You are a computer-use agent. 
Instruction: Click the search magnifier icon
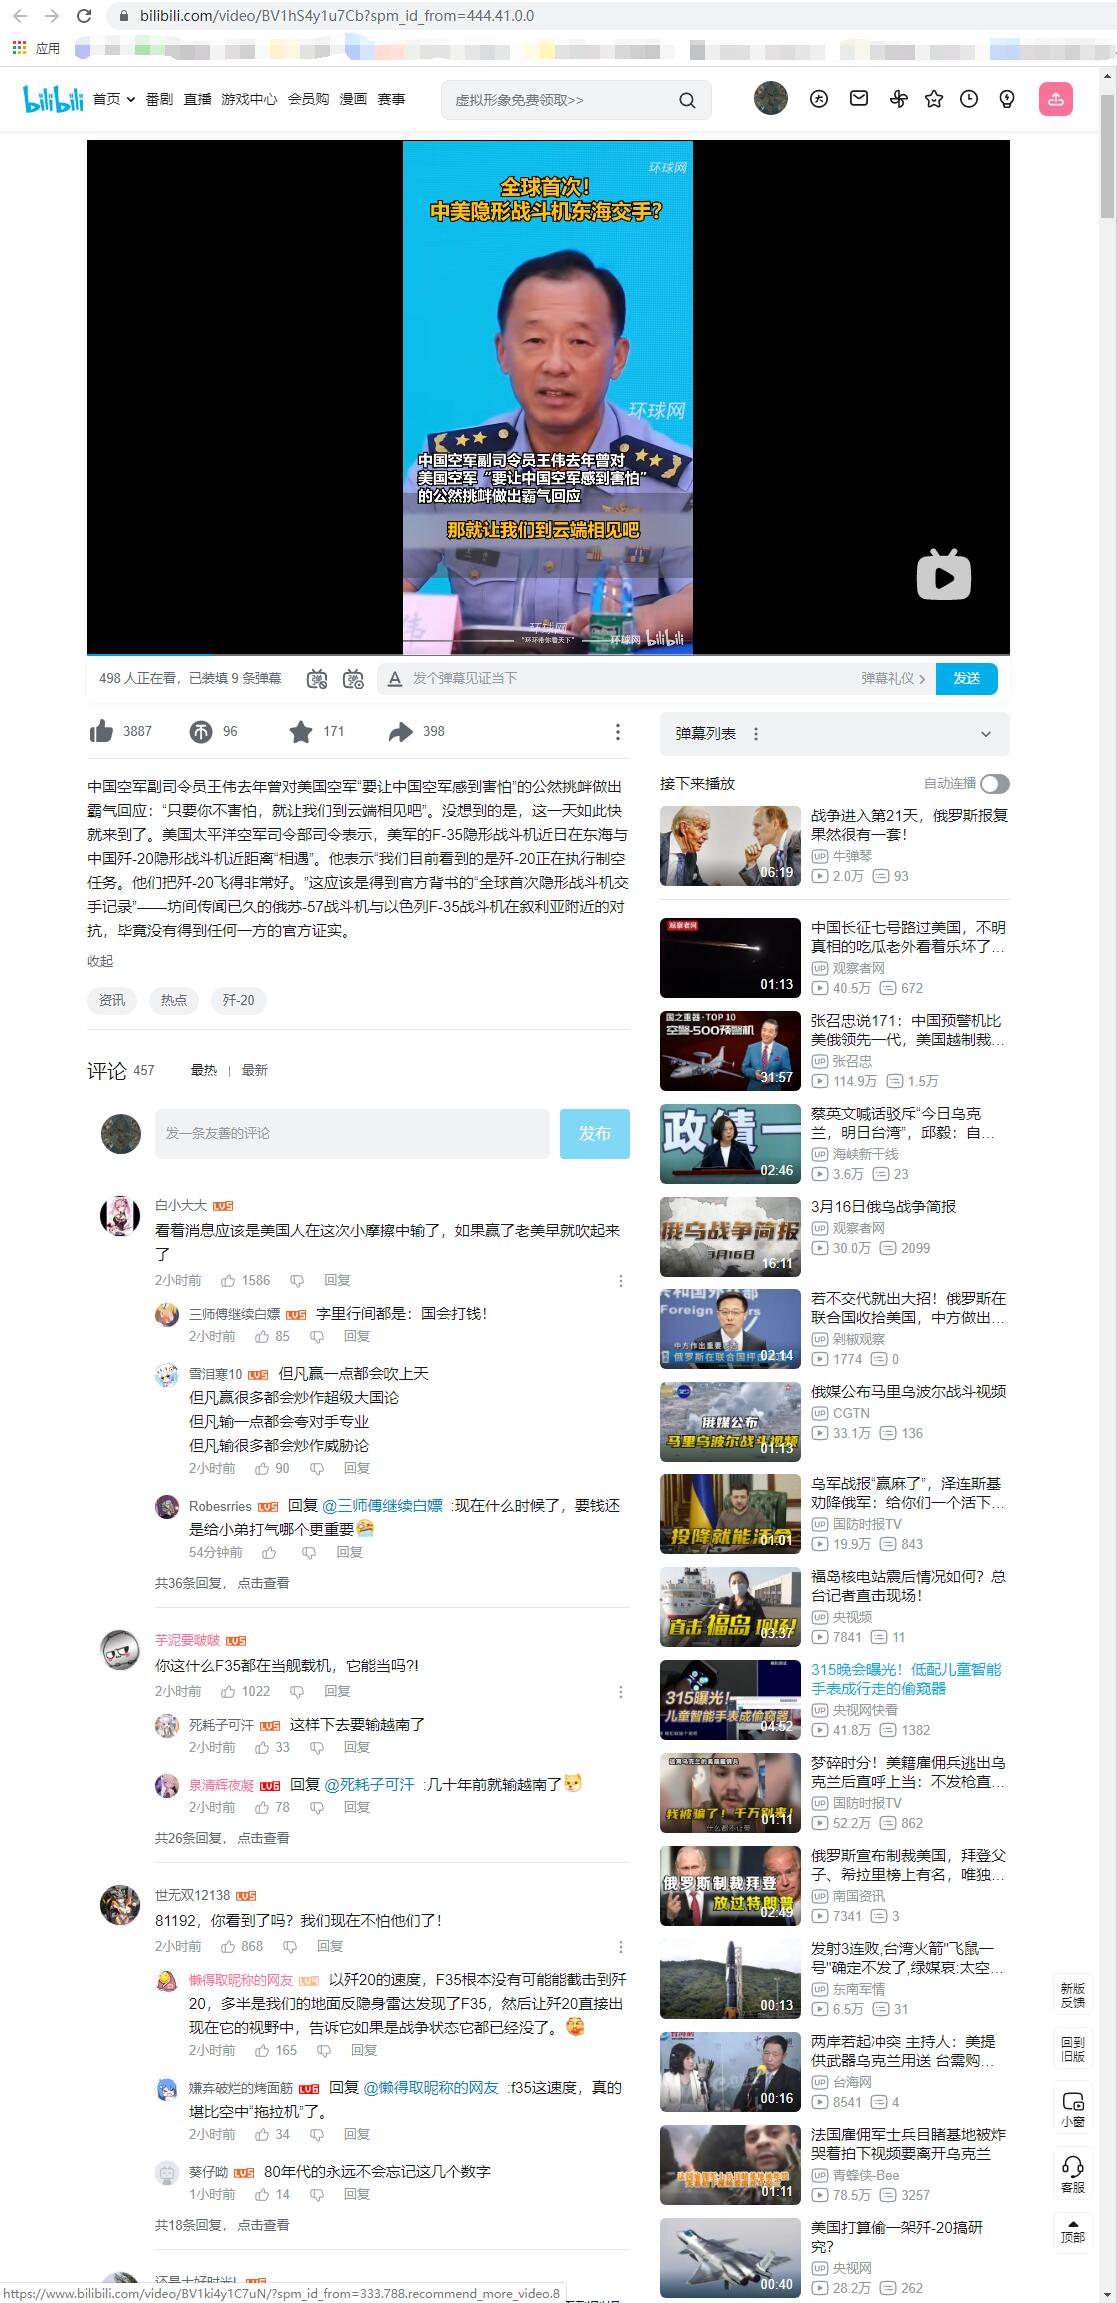(x=687, y=100)
